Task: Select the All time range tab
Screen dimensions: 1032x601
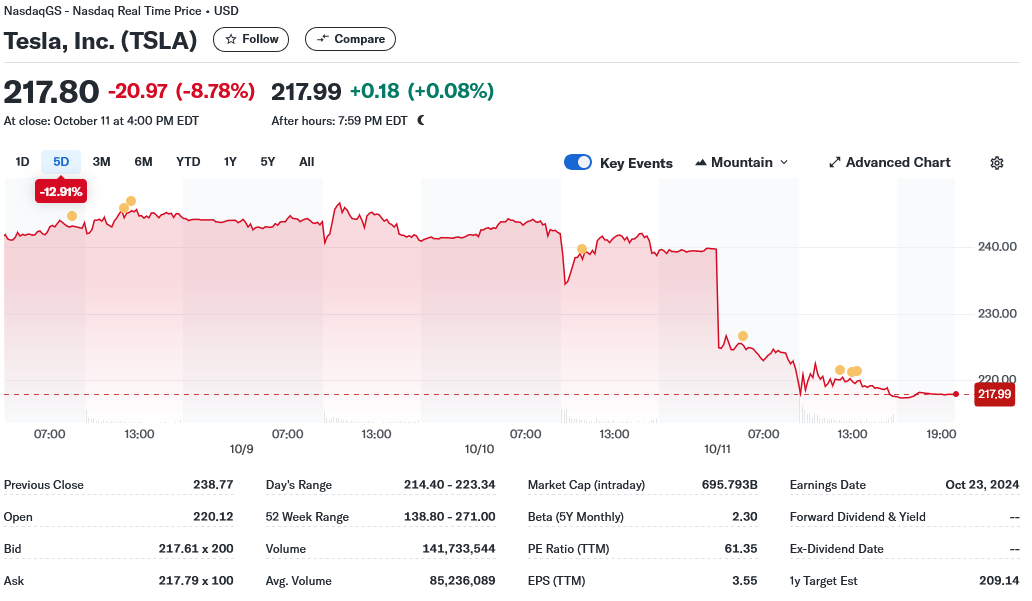Action: [x=307, y=162]
